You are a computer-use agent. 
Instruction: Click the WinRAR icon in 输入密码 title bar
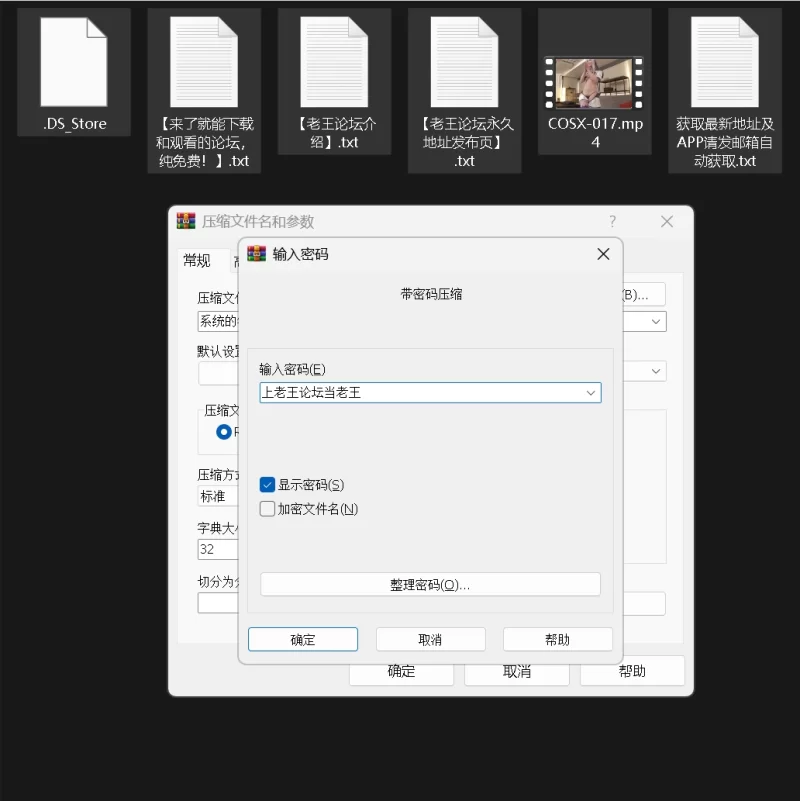(257, 254)
